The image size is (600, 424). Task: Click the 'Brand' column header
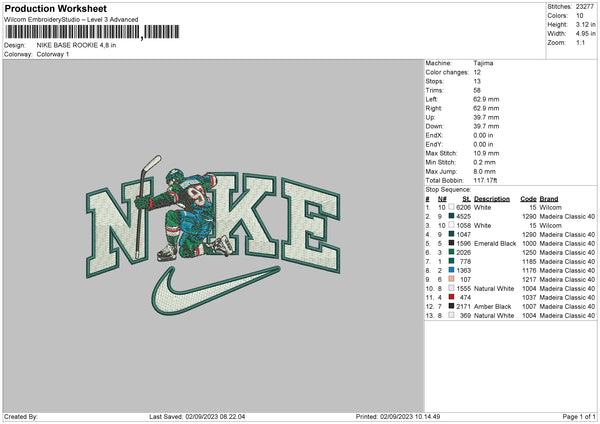pos(549,199)
